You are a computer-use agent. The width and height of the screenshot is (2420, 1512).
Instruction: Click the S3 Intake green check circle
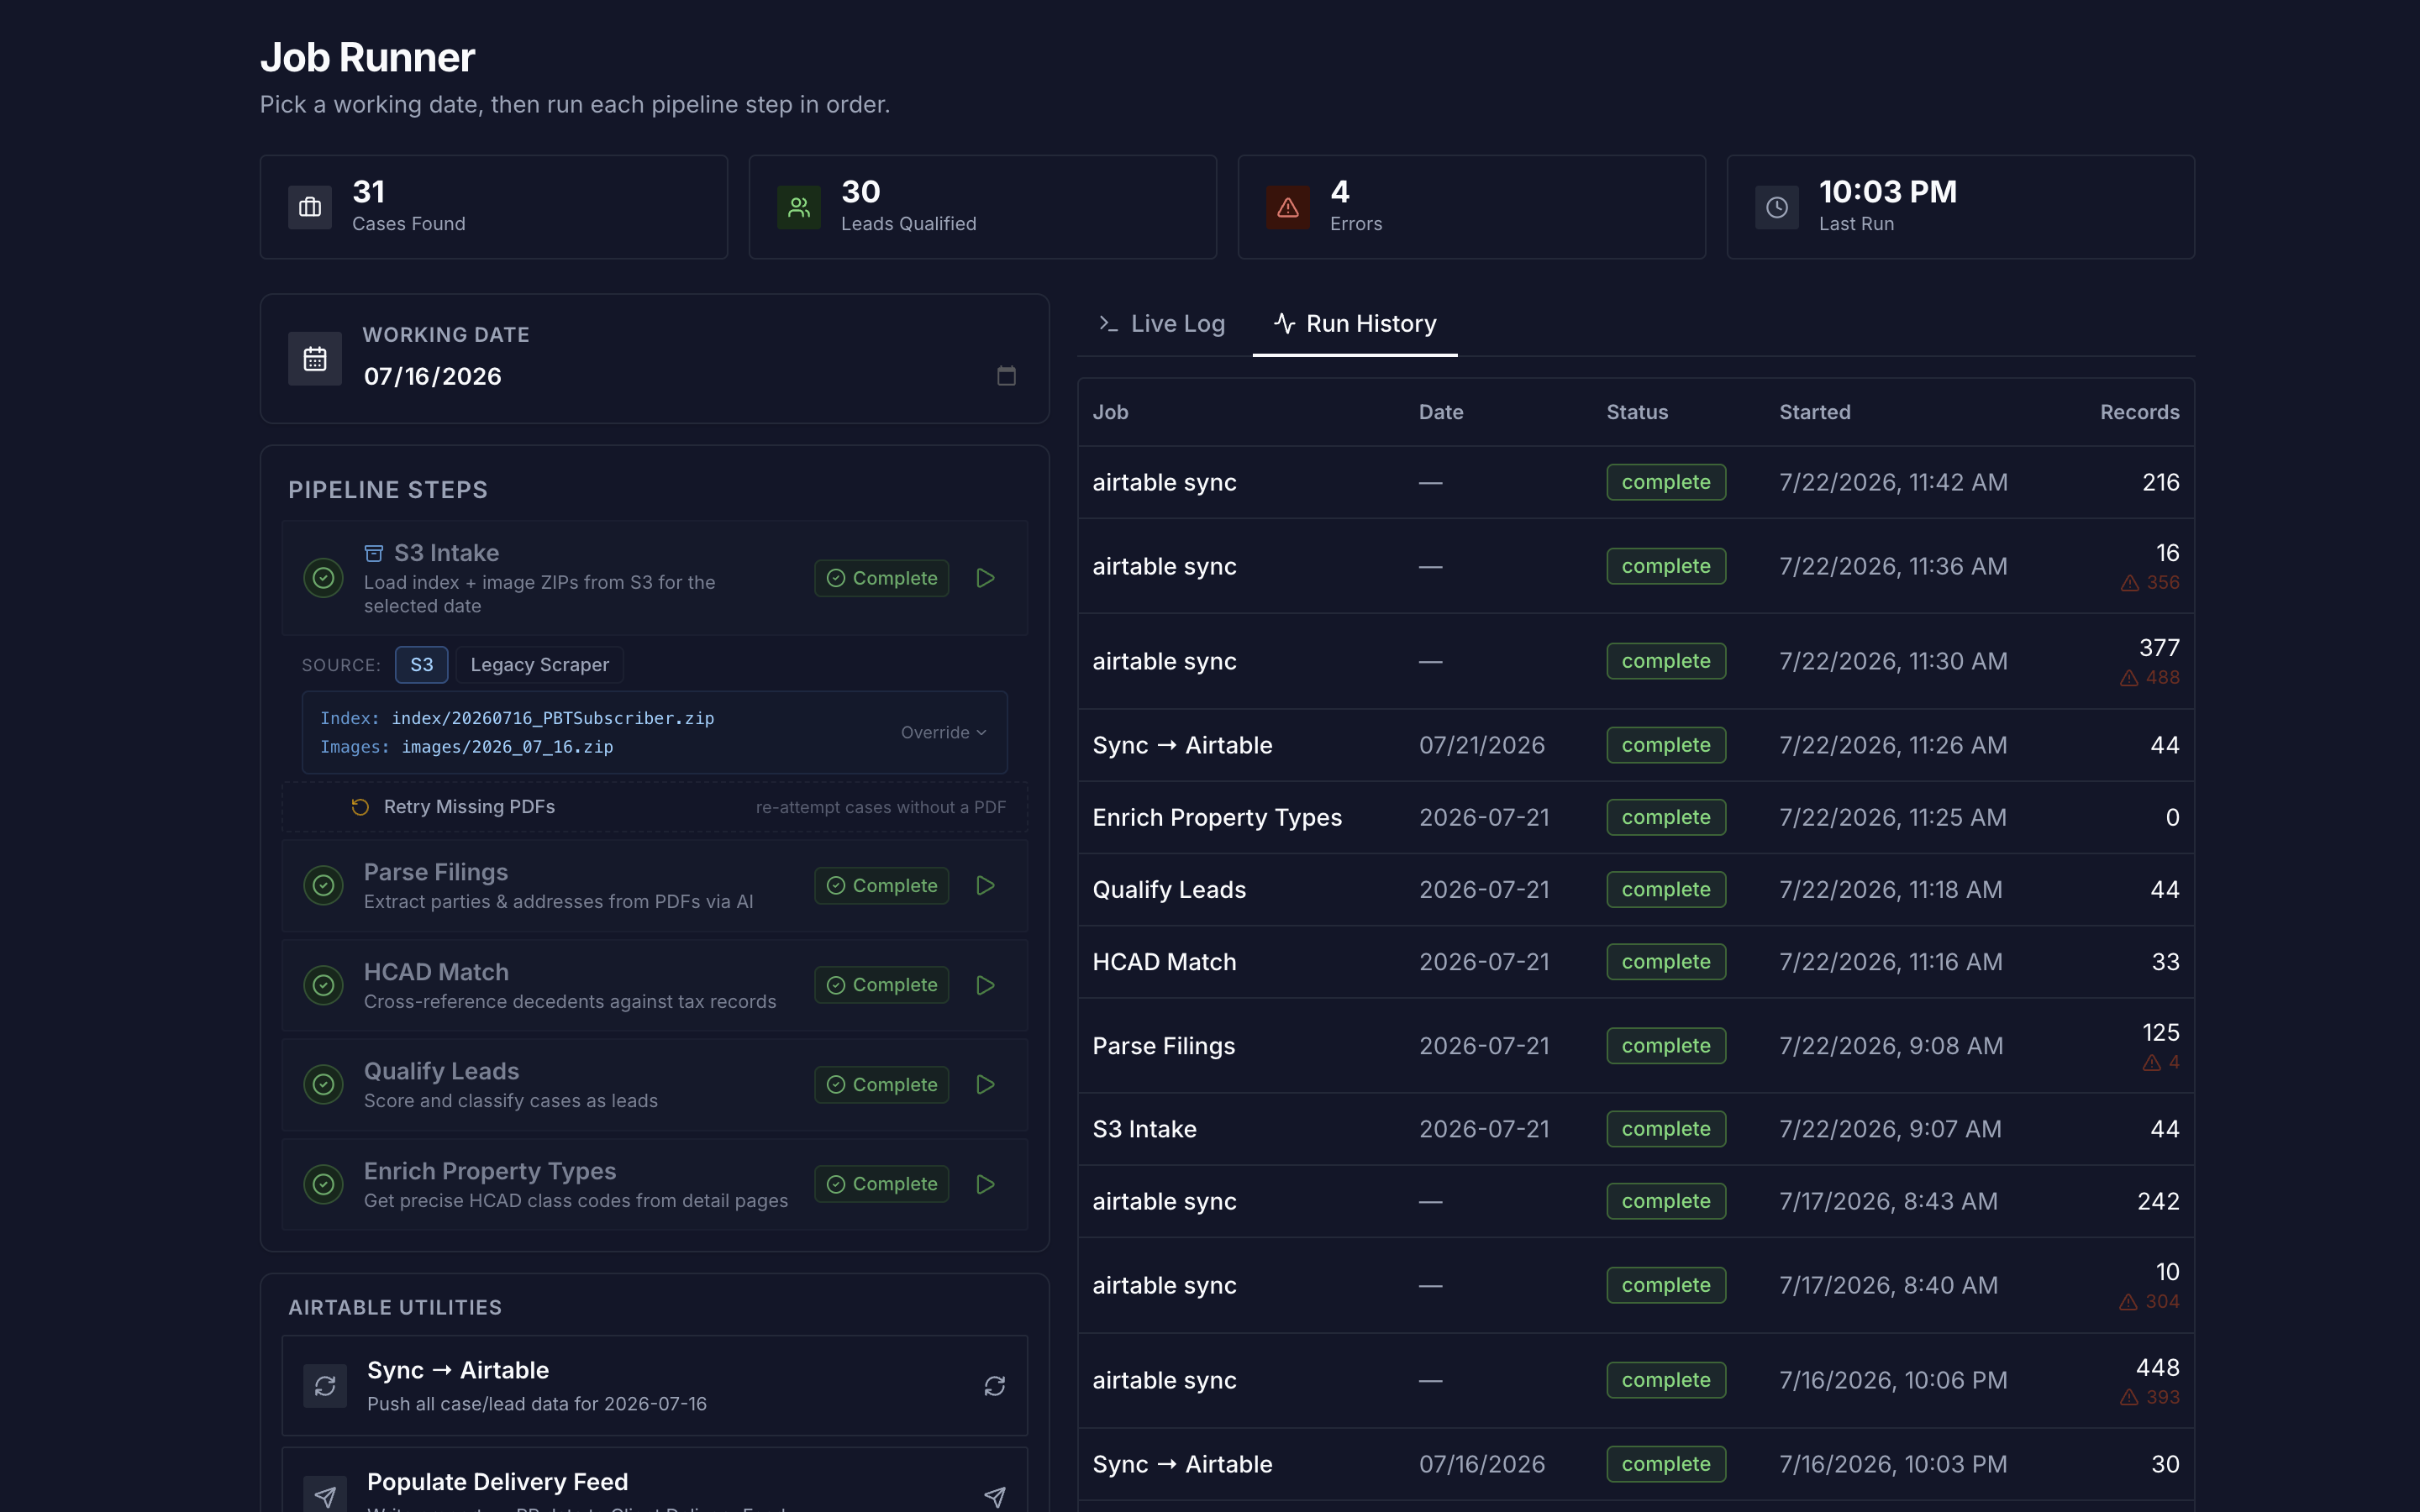323,578
